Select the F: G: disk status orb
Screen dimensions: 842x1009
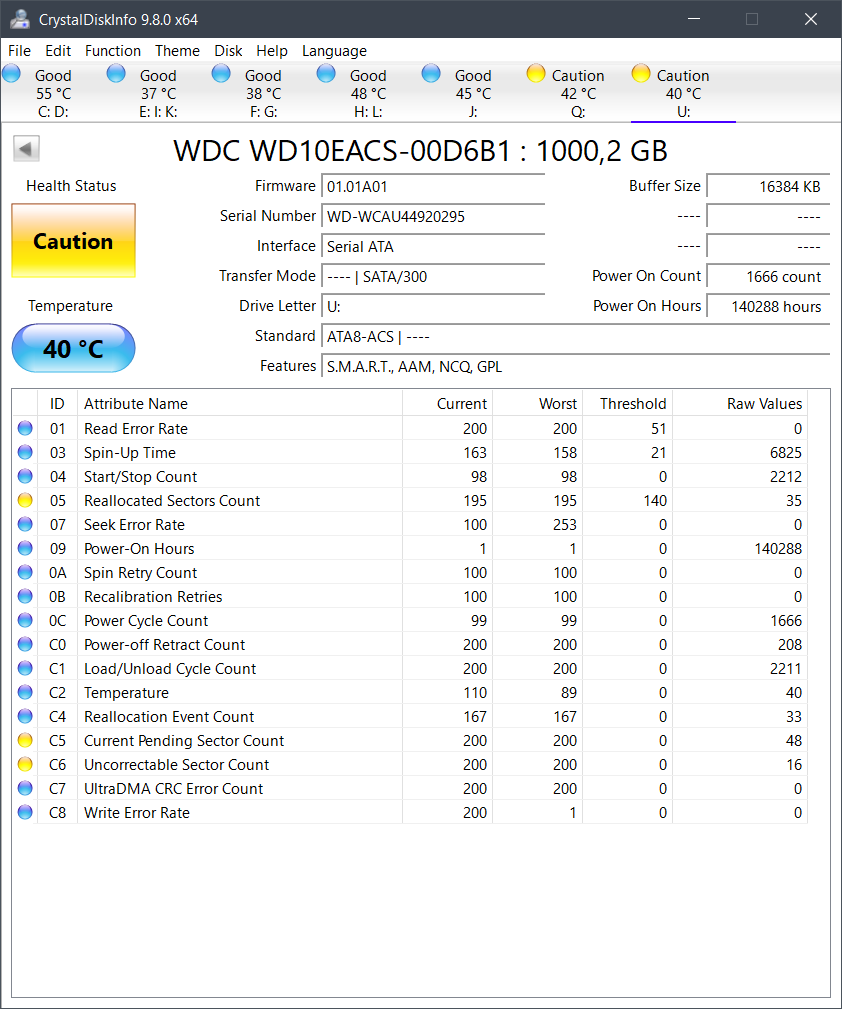pyautogui.click(x=221, y=74)
